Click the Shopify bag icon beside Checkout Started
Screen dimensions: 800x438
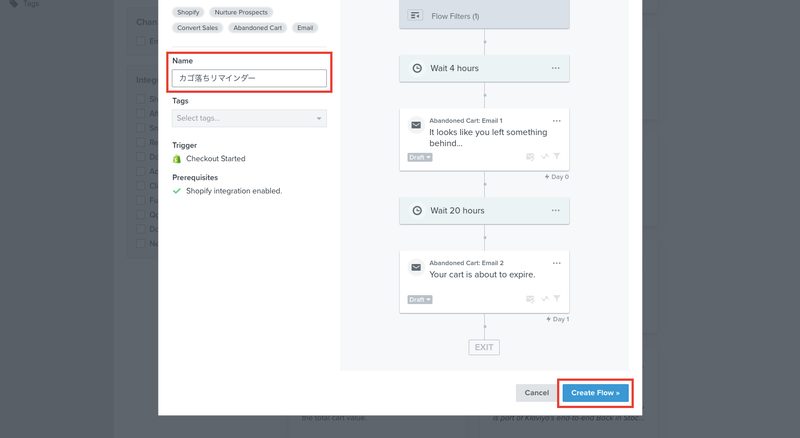[177, 159]
